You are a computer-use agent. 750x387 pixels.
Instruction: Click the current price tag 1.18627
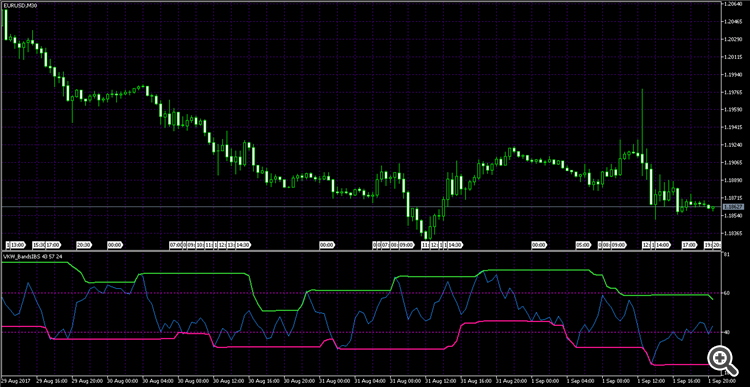tap(732, 207)
